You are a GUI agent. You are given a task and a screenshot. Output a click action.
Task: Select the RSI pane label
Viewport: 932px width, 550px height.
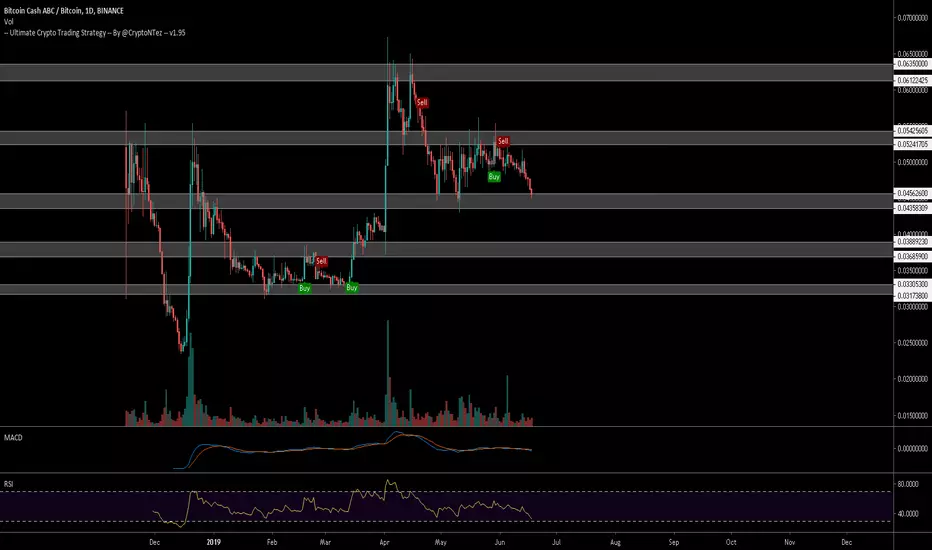[x=8, y=484]
